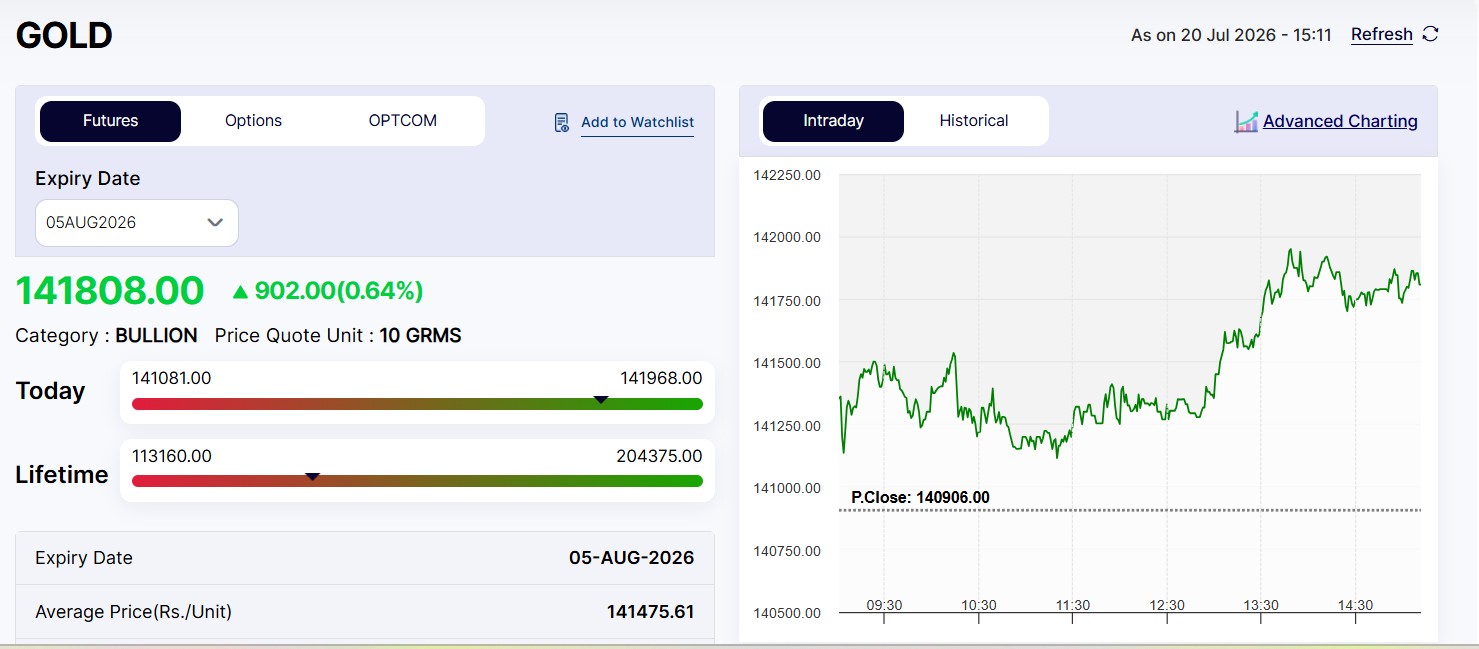Switch to the Options tab
The height and width of the screenshot is (649, 1479).
point(253,121)
